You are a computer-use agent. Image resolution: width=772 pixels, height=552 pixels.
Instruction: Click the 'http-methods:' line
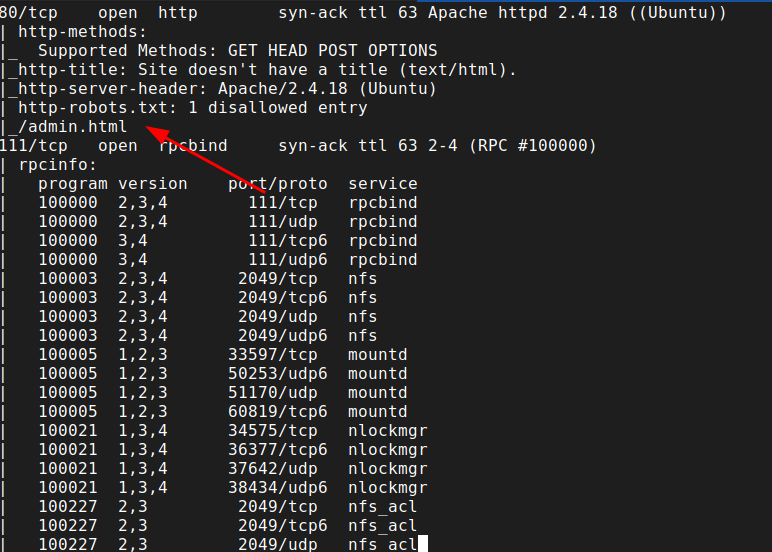[x=83, y=32]
